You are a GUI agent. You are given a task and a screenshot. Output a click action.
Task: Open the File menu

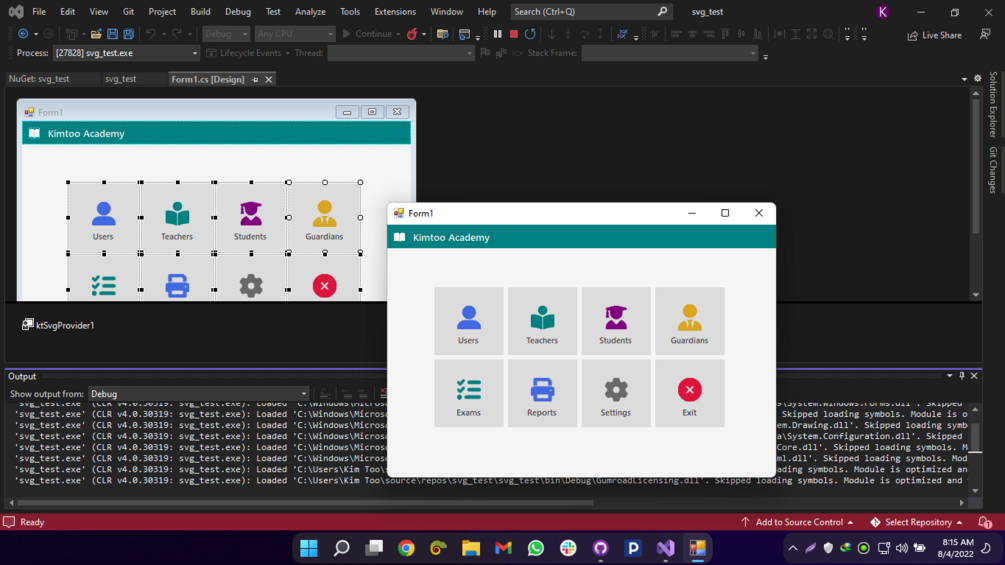pyautogui.click(x=39, y=12)
